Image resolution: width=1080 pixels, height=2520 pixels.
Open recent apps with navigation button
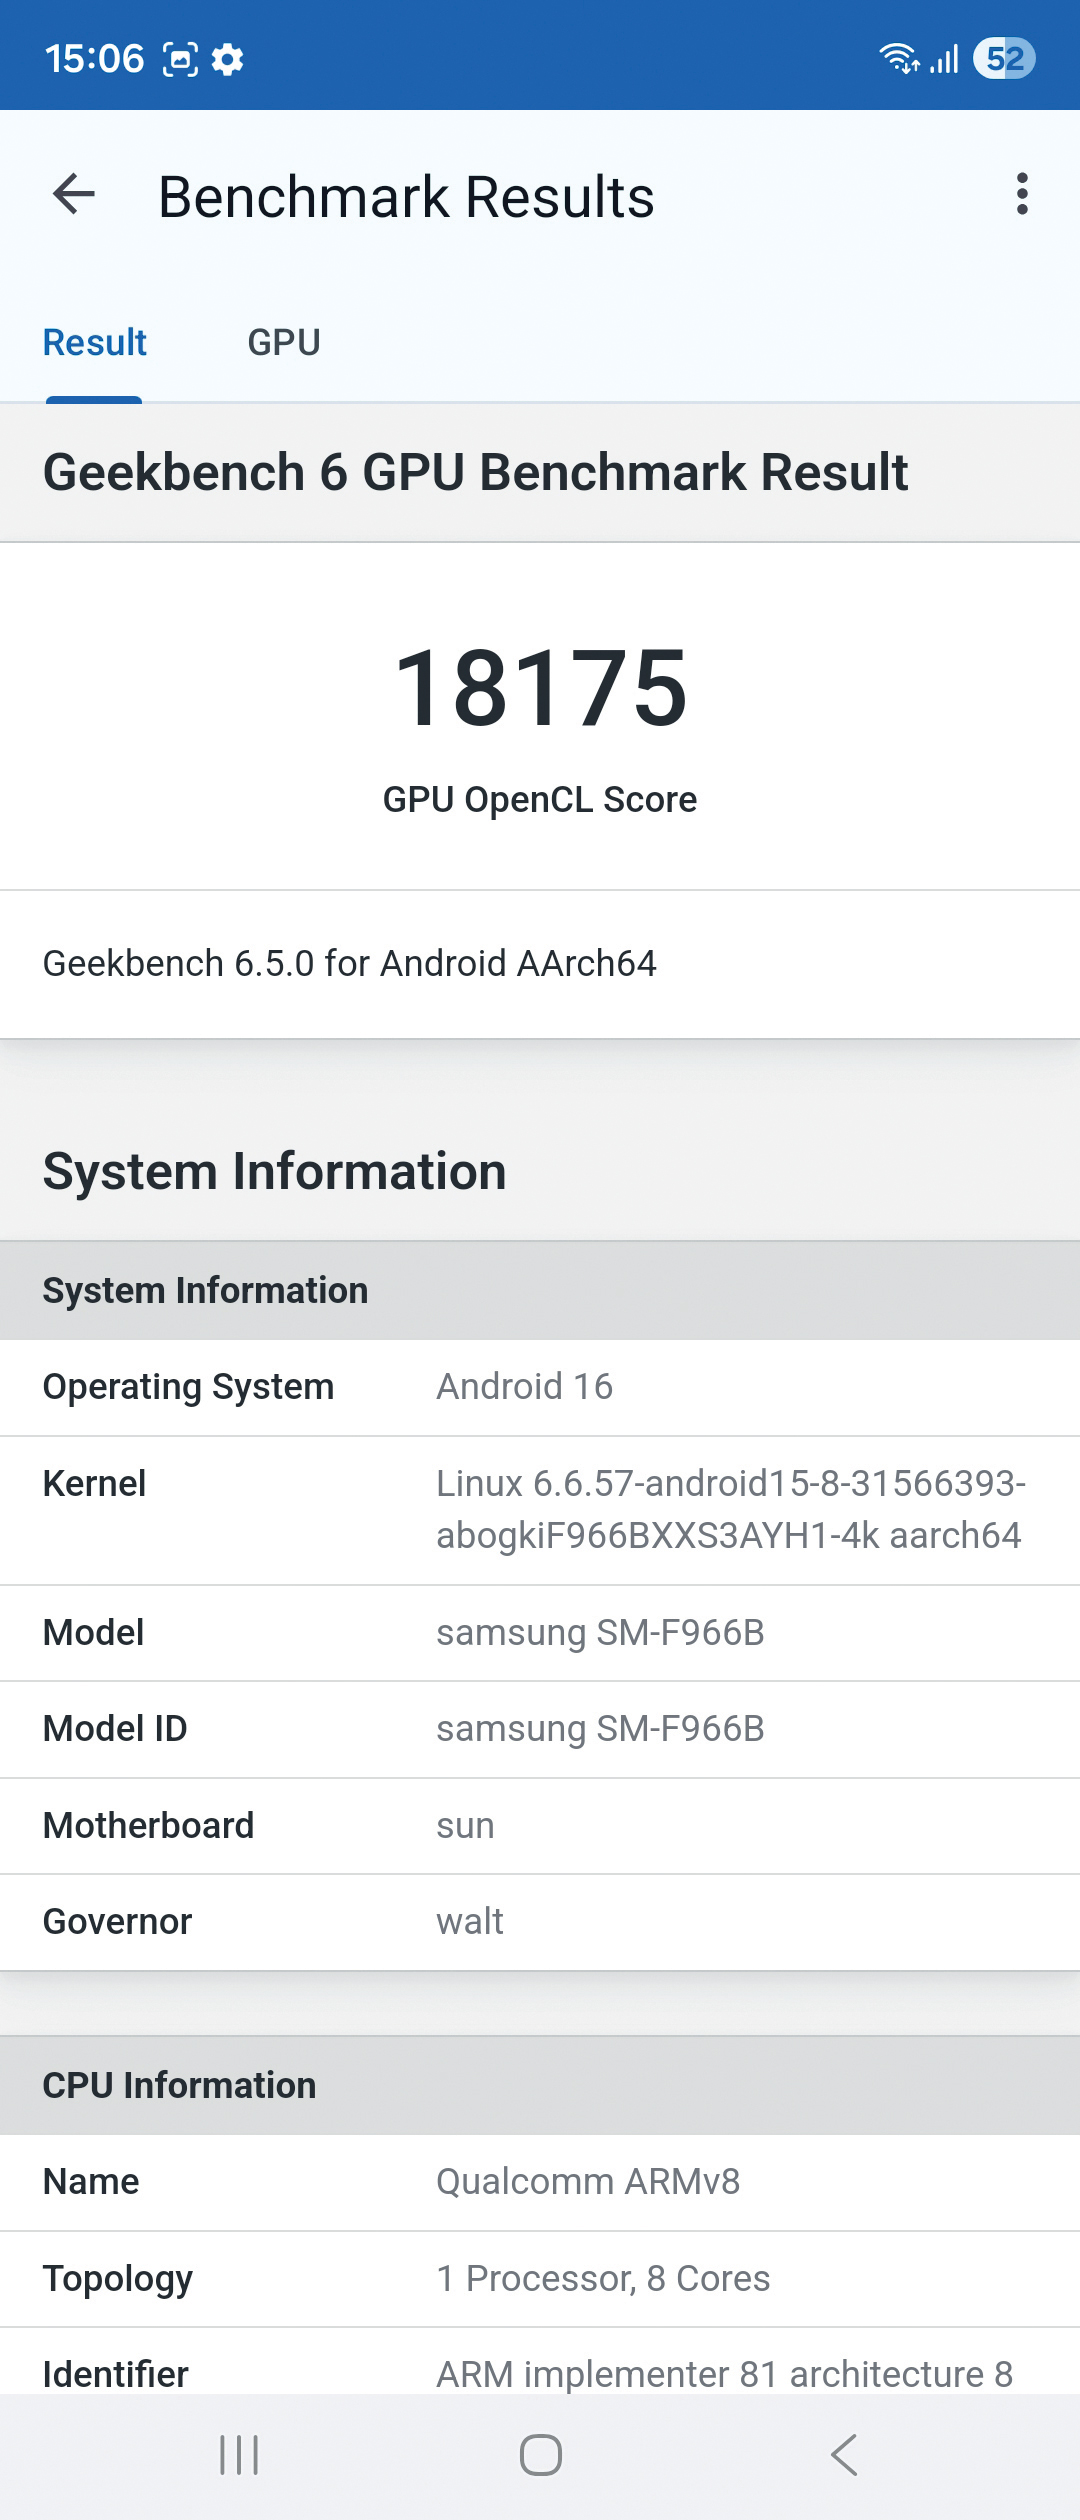point(239,2455)
